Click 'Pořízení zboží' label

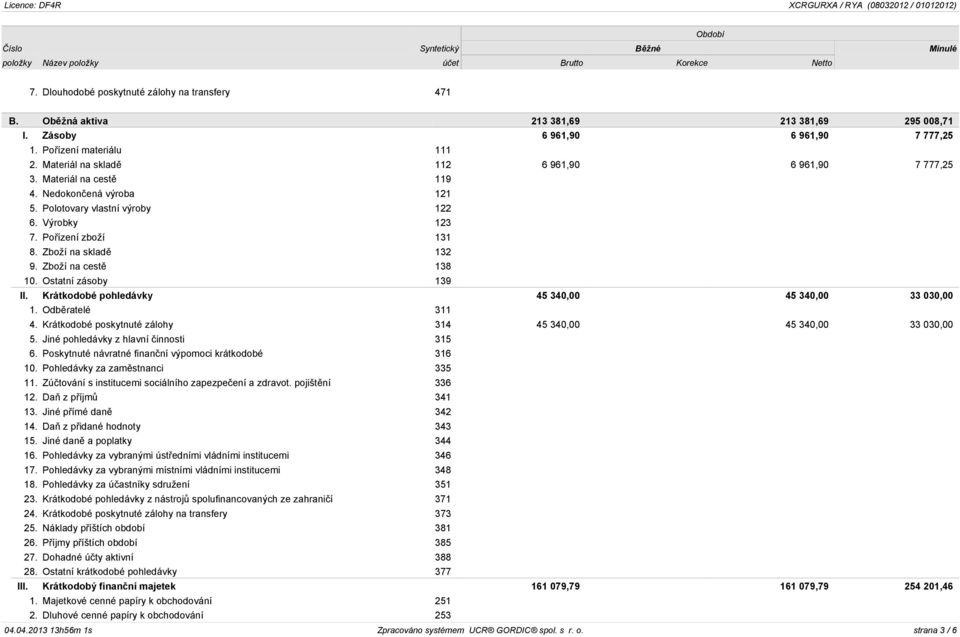coord(73,237)
